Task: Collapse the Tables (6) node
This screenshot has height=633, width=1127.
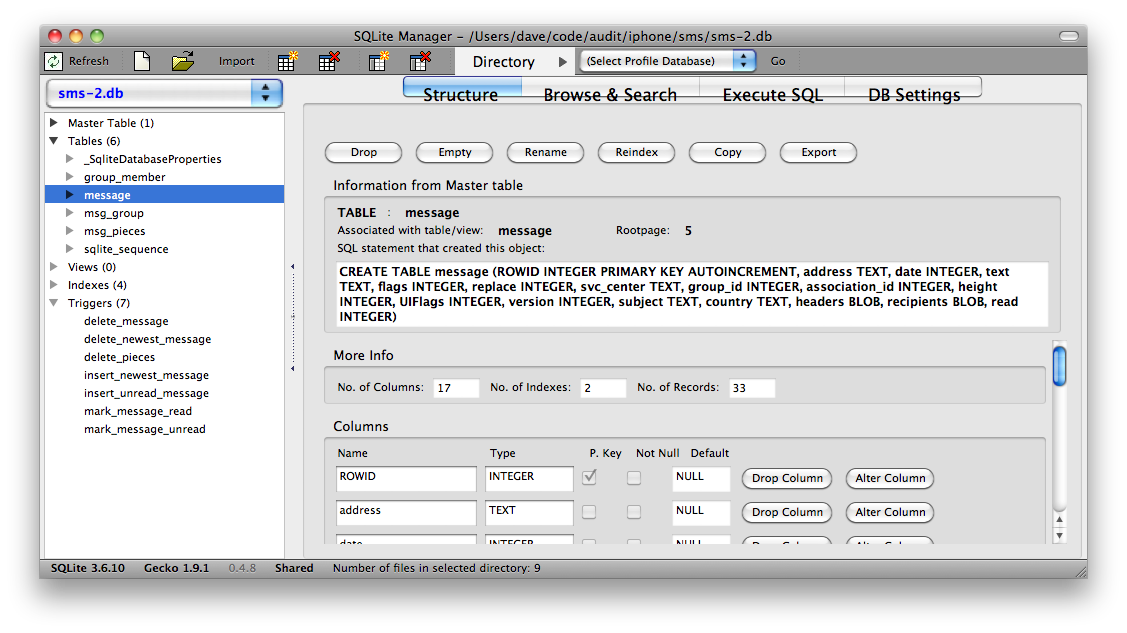Action: pos(54,141)
